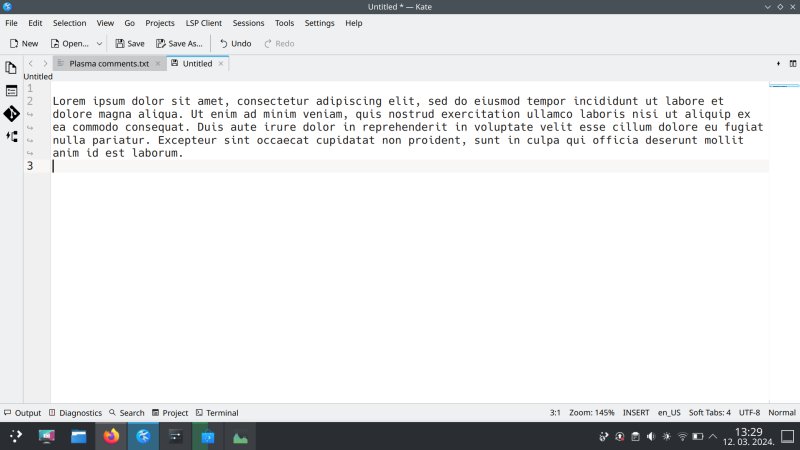Open the Zoom: 145% status control

point(592,413)
